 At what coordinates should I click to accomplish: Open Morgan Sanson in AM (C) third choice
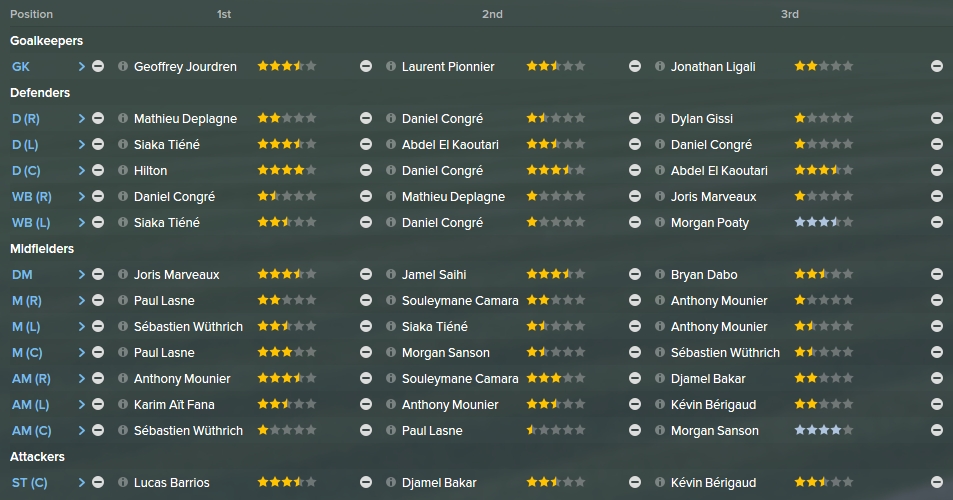[x=715, y=431]
